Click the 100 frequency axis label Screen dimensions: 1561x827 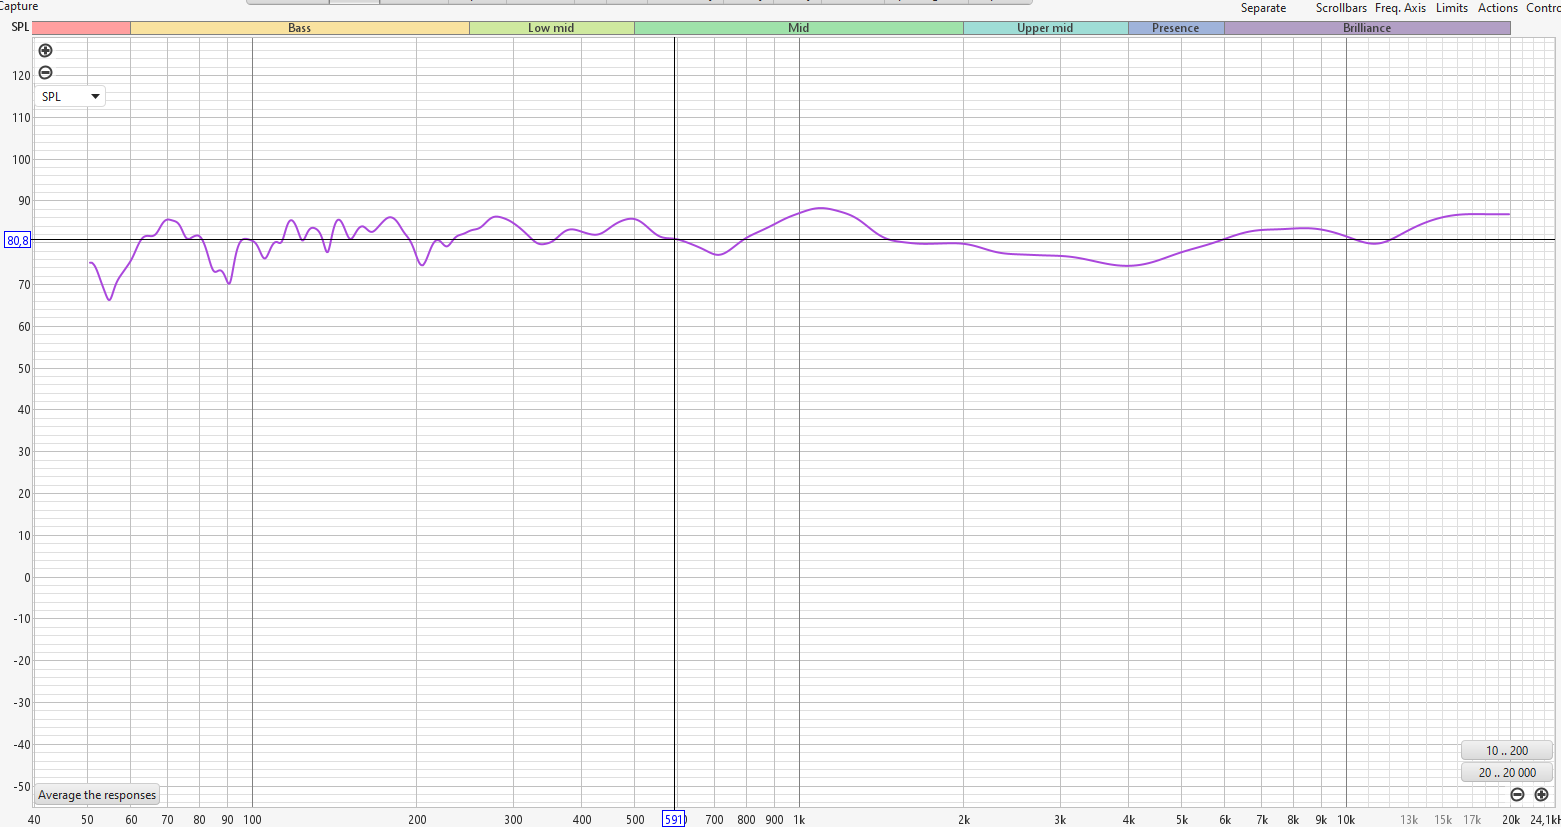click(252, 819)
